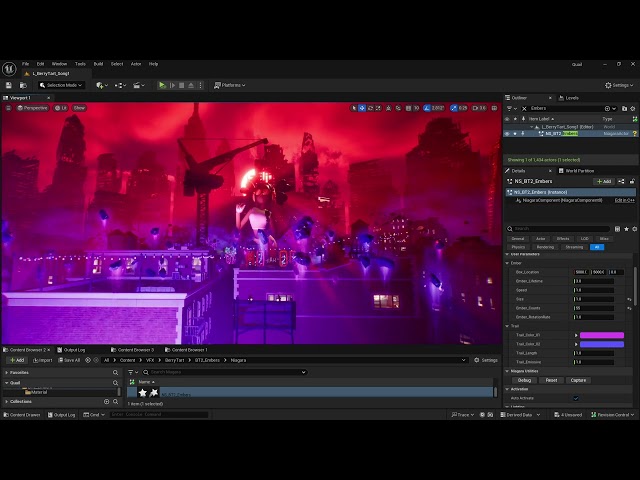This screenshot has height=480, width=640.
Task: Pick the Select objects cursor tool in viewport
Action: (354, 108)
